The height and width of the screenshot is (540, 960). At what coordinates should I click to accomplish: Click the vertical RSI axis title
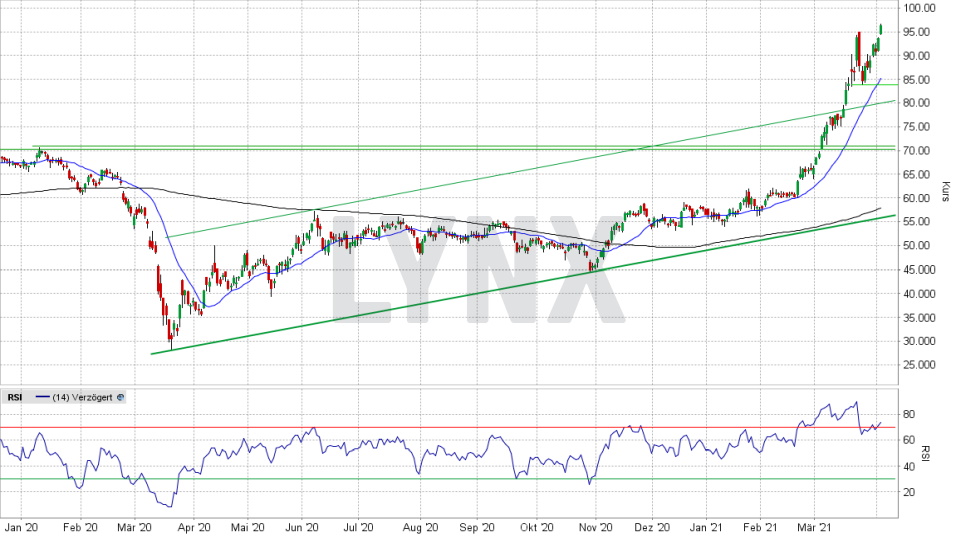(926, 454)
